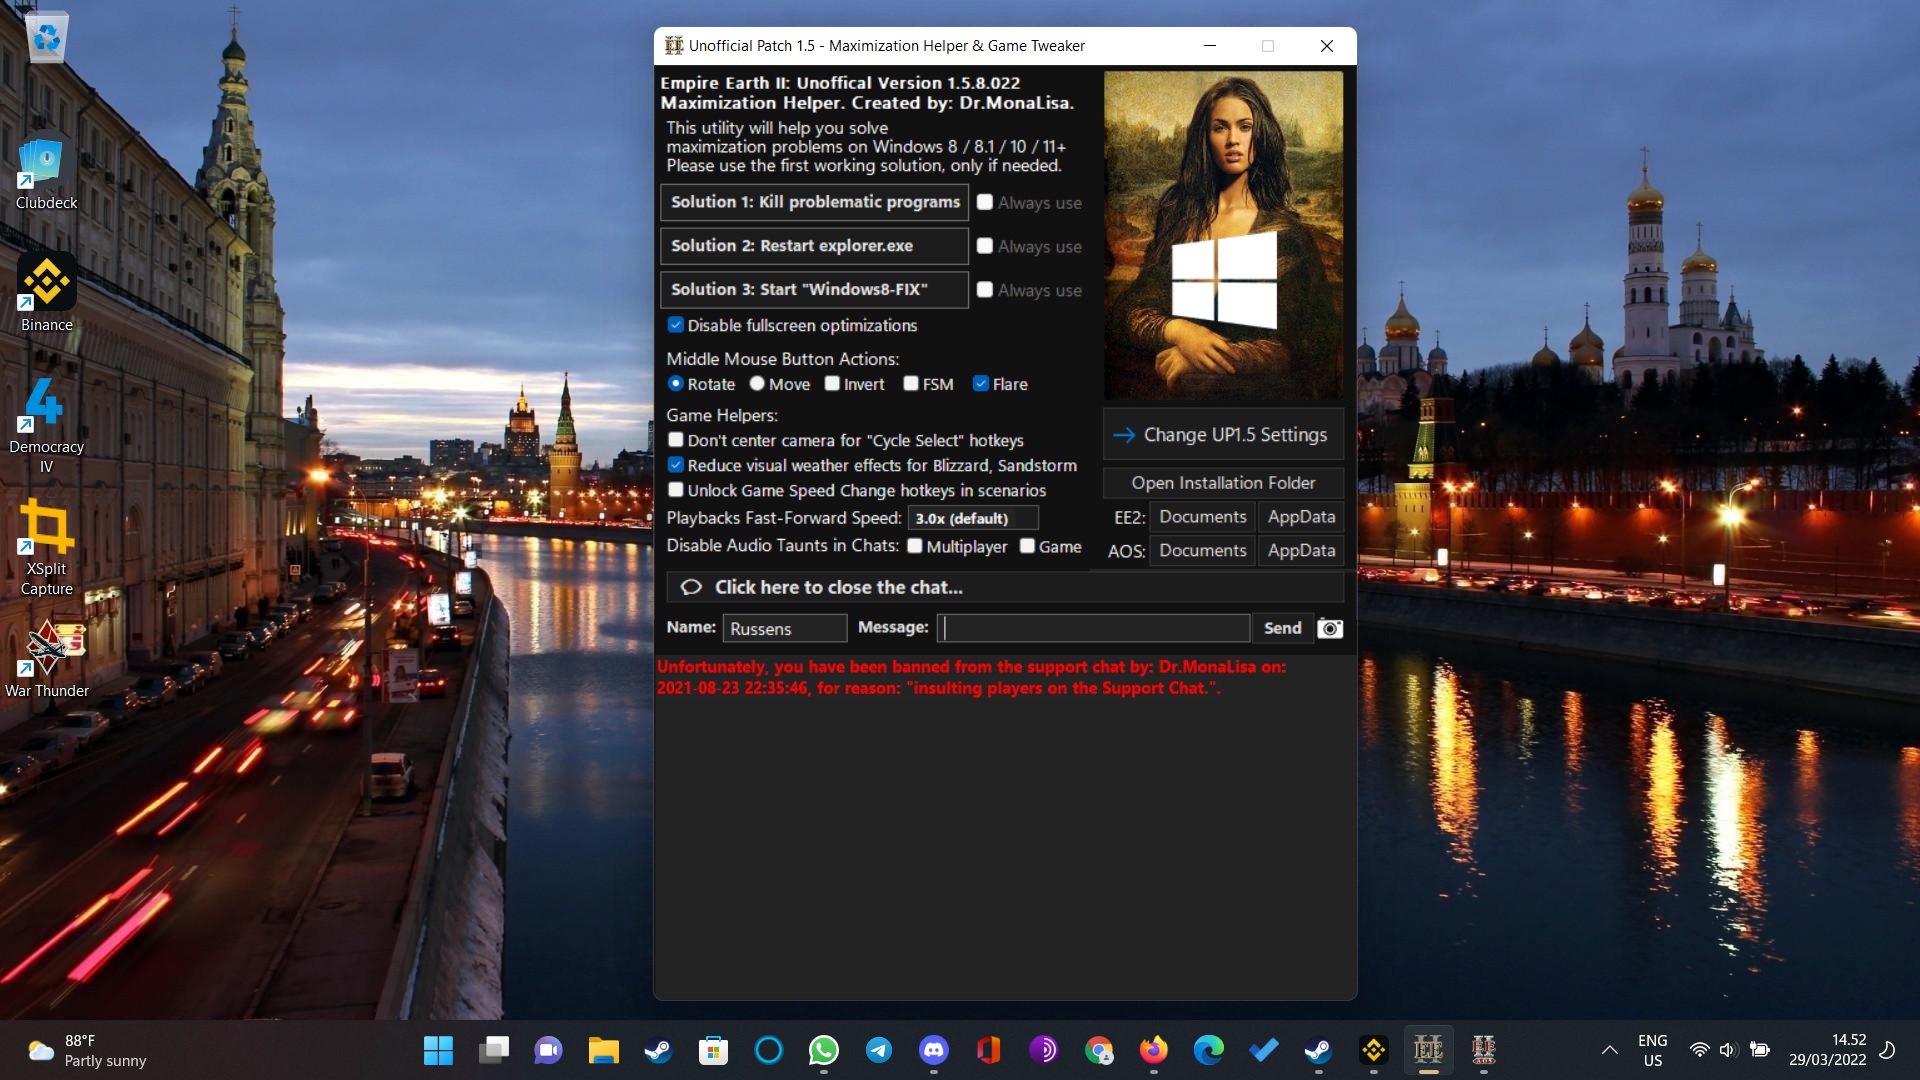1920x1080 pixels.
Task: Click the chat bubble icon in chat header
Action: point(691,588)
